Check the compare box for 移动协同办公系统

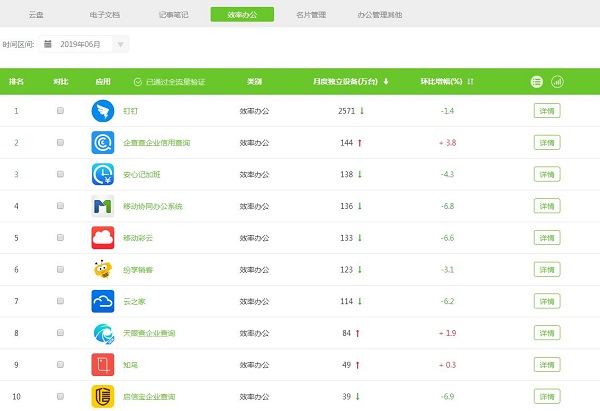coord(60,206)
